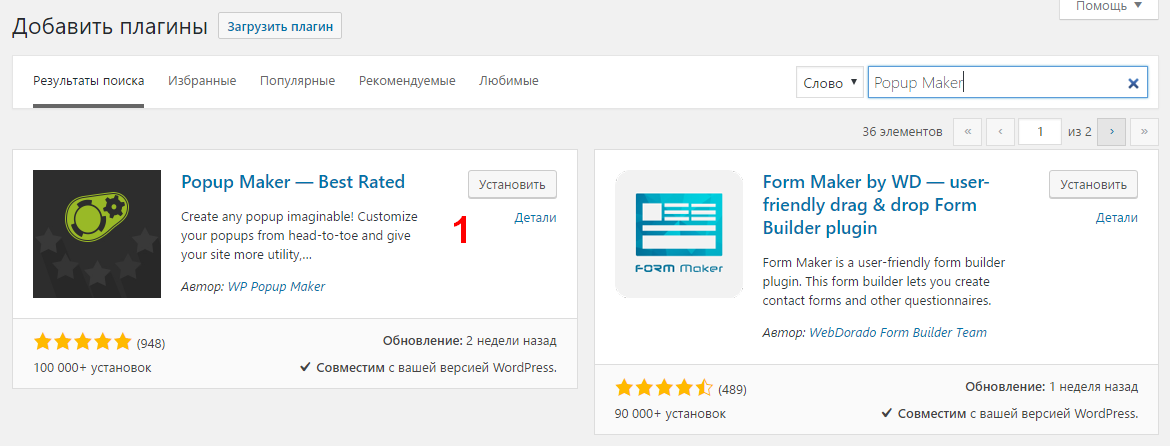Go to the next results page arrow
Screen dimensions: 1170x446
pyautogui.click(x=1112, y=132)
